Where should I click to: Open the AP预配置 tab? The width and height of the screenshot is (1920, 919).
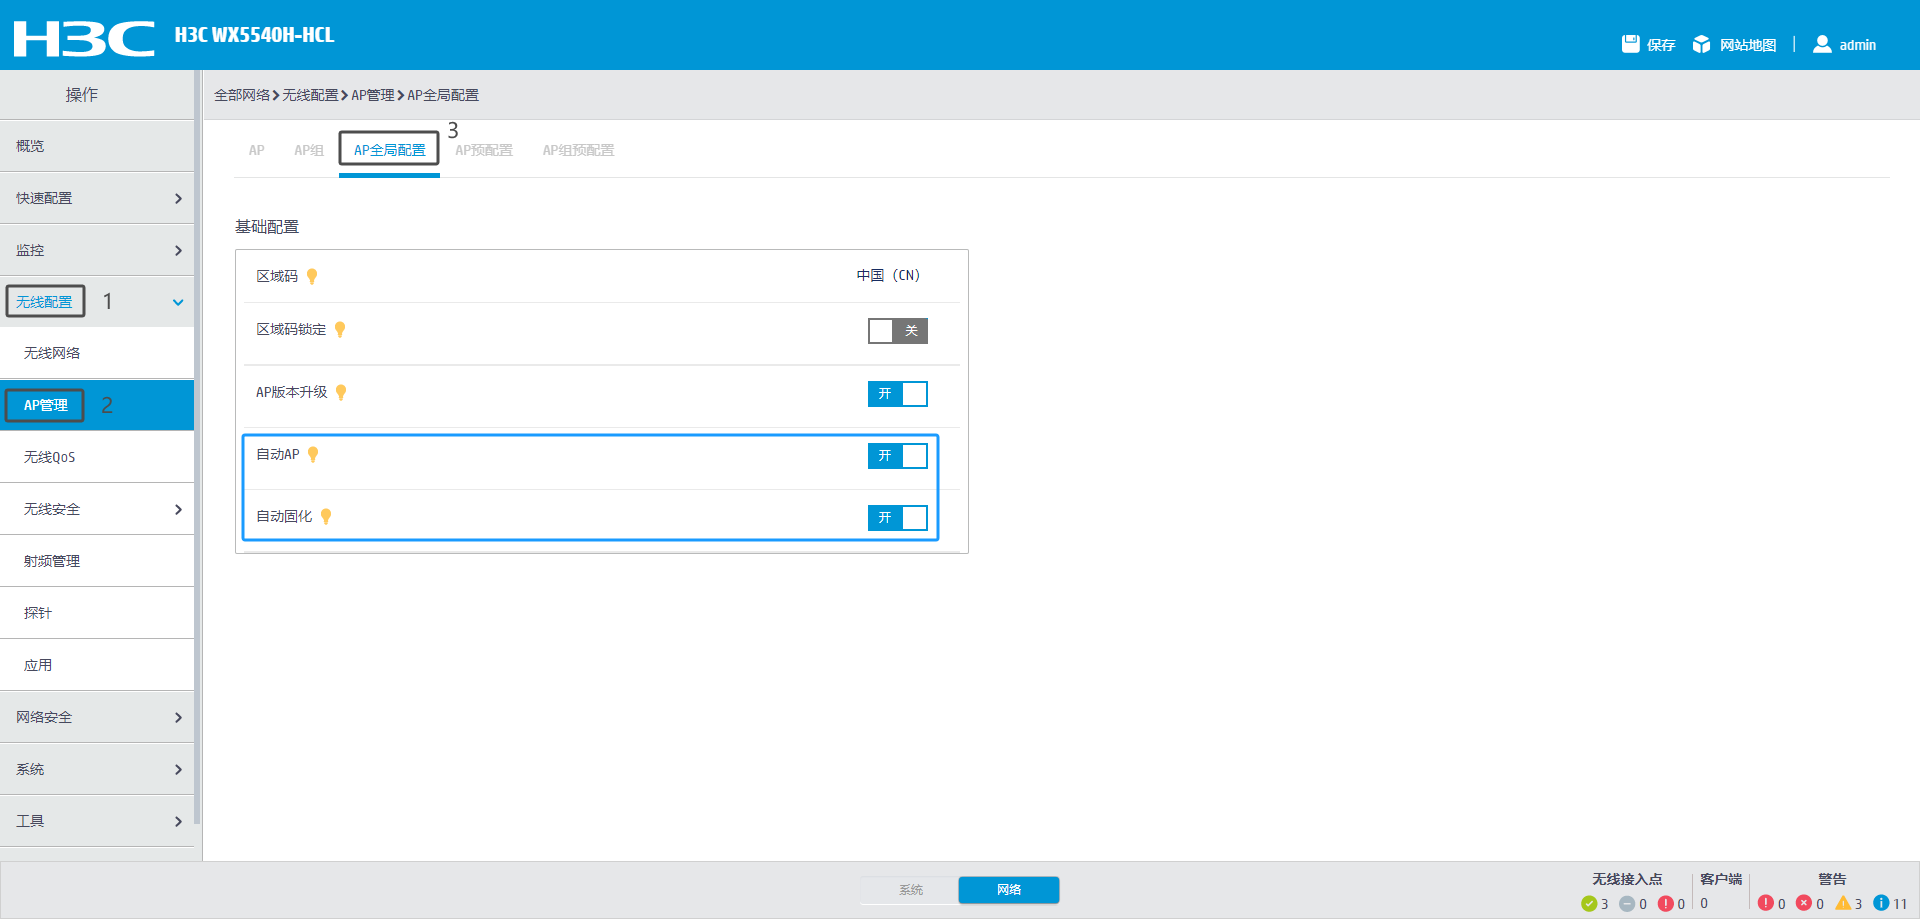coord(484,150)
